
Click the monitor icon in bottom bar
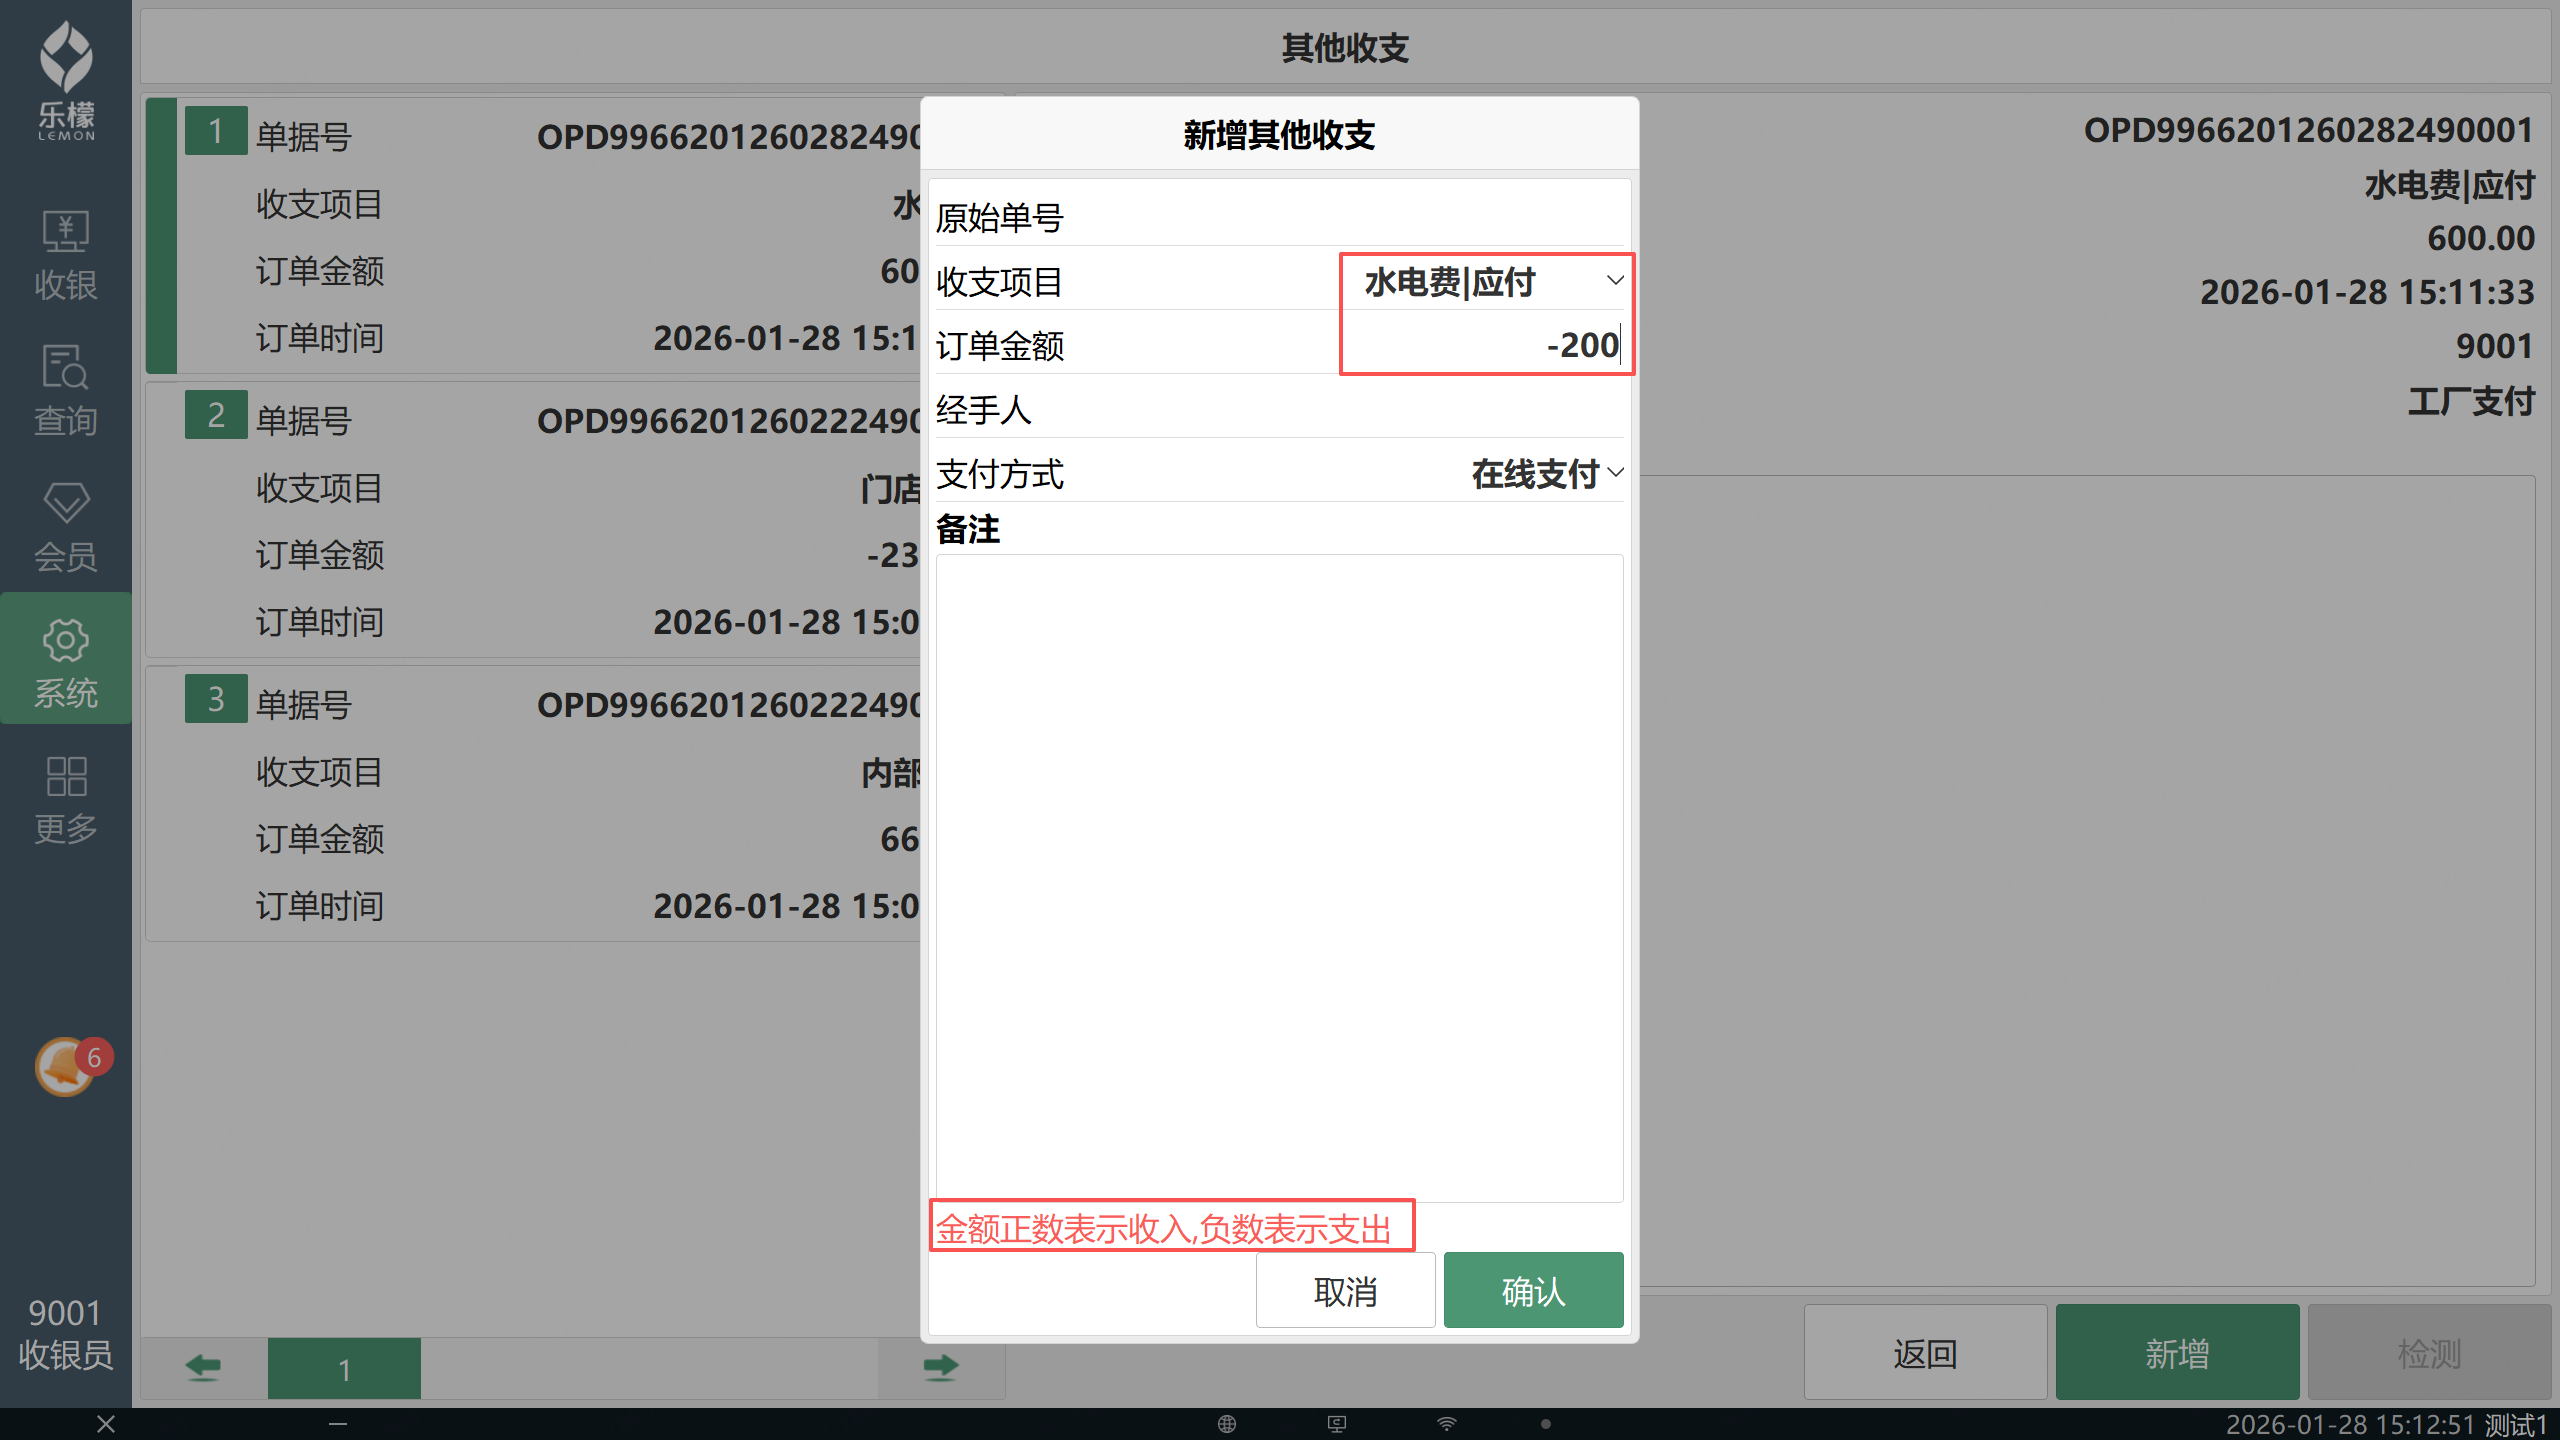1336,1424
